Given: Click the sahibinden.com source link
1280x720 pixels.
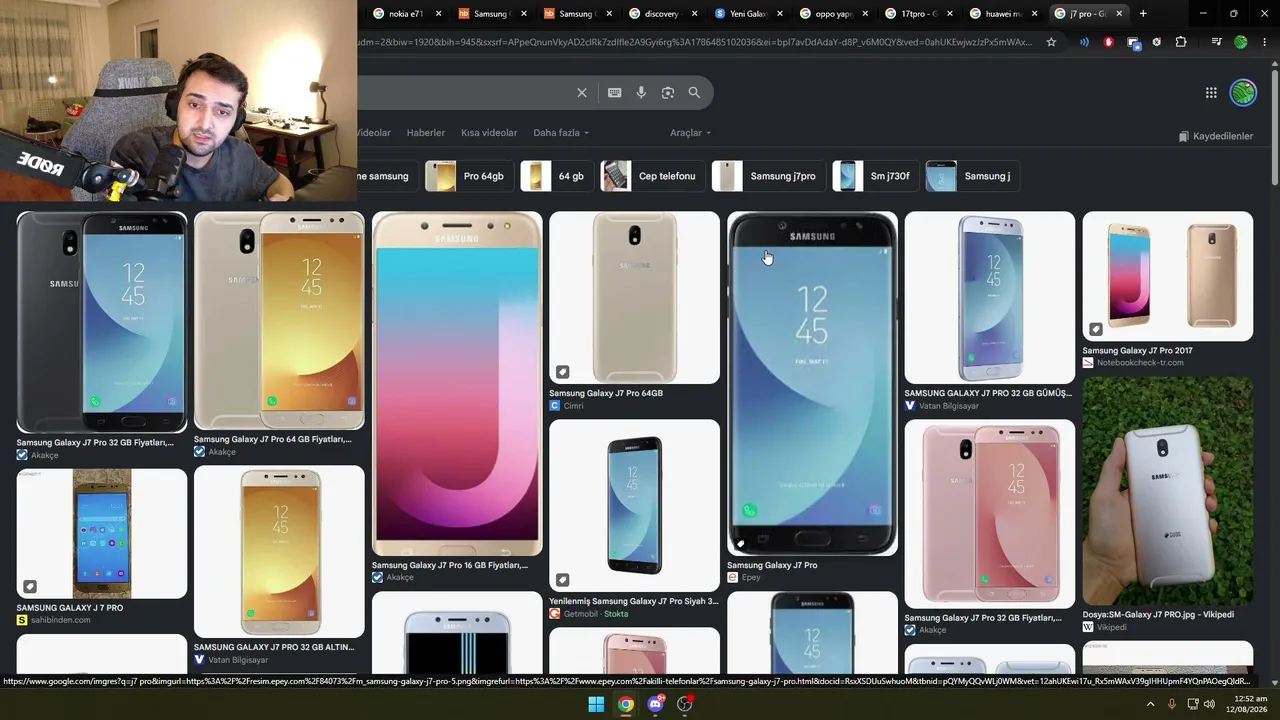Looking at the screenshot, I should tap(53, 620).
